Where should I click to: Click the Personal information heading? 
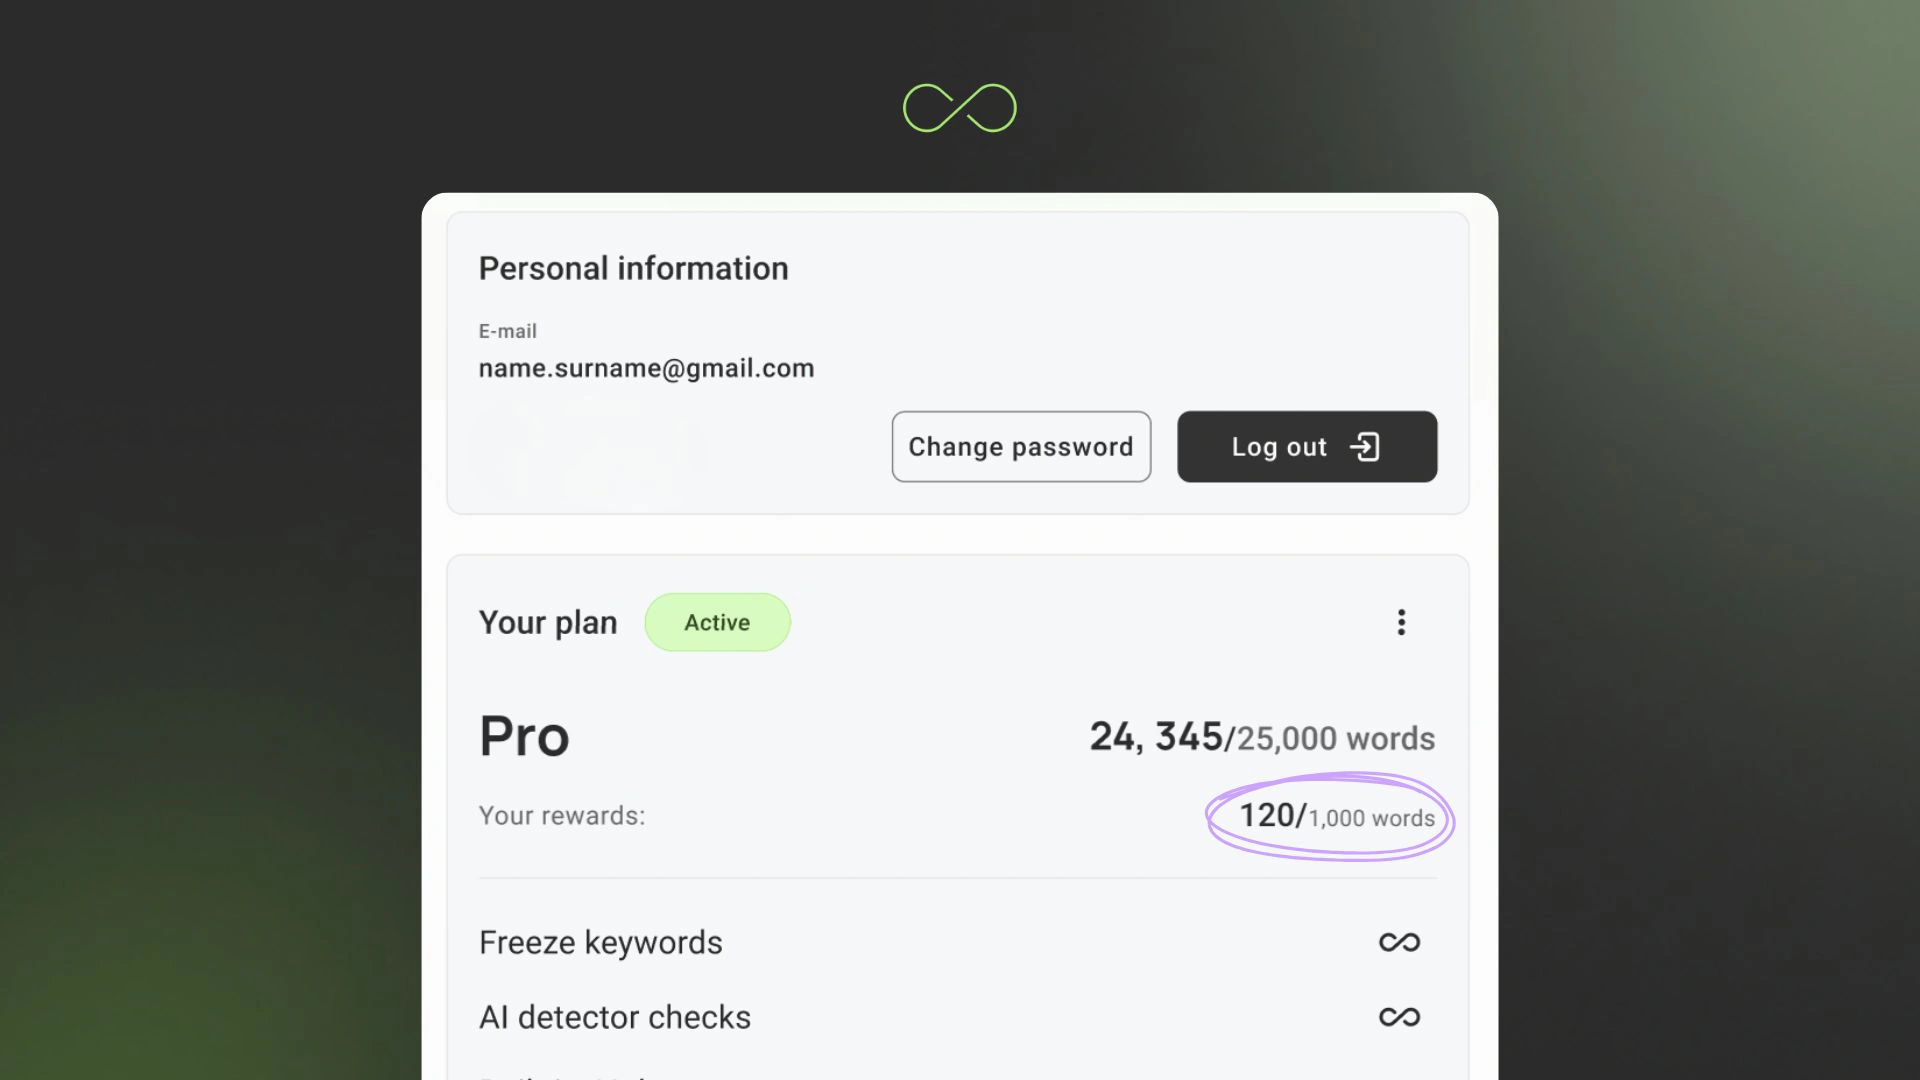pyautogui.click(x=633, y=268)
